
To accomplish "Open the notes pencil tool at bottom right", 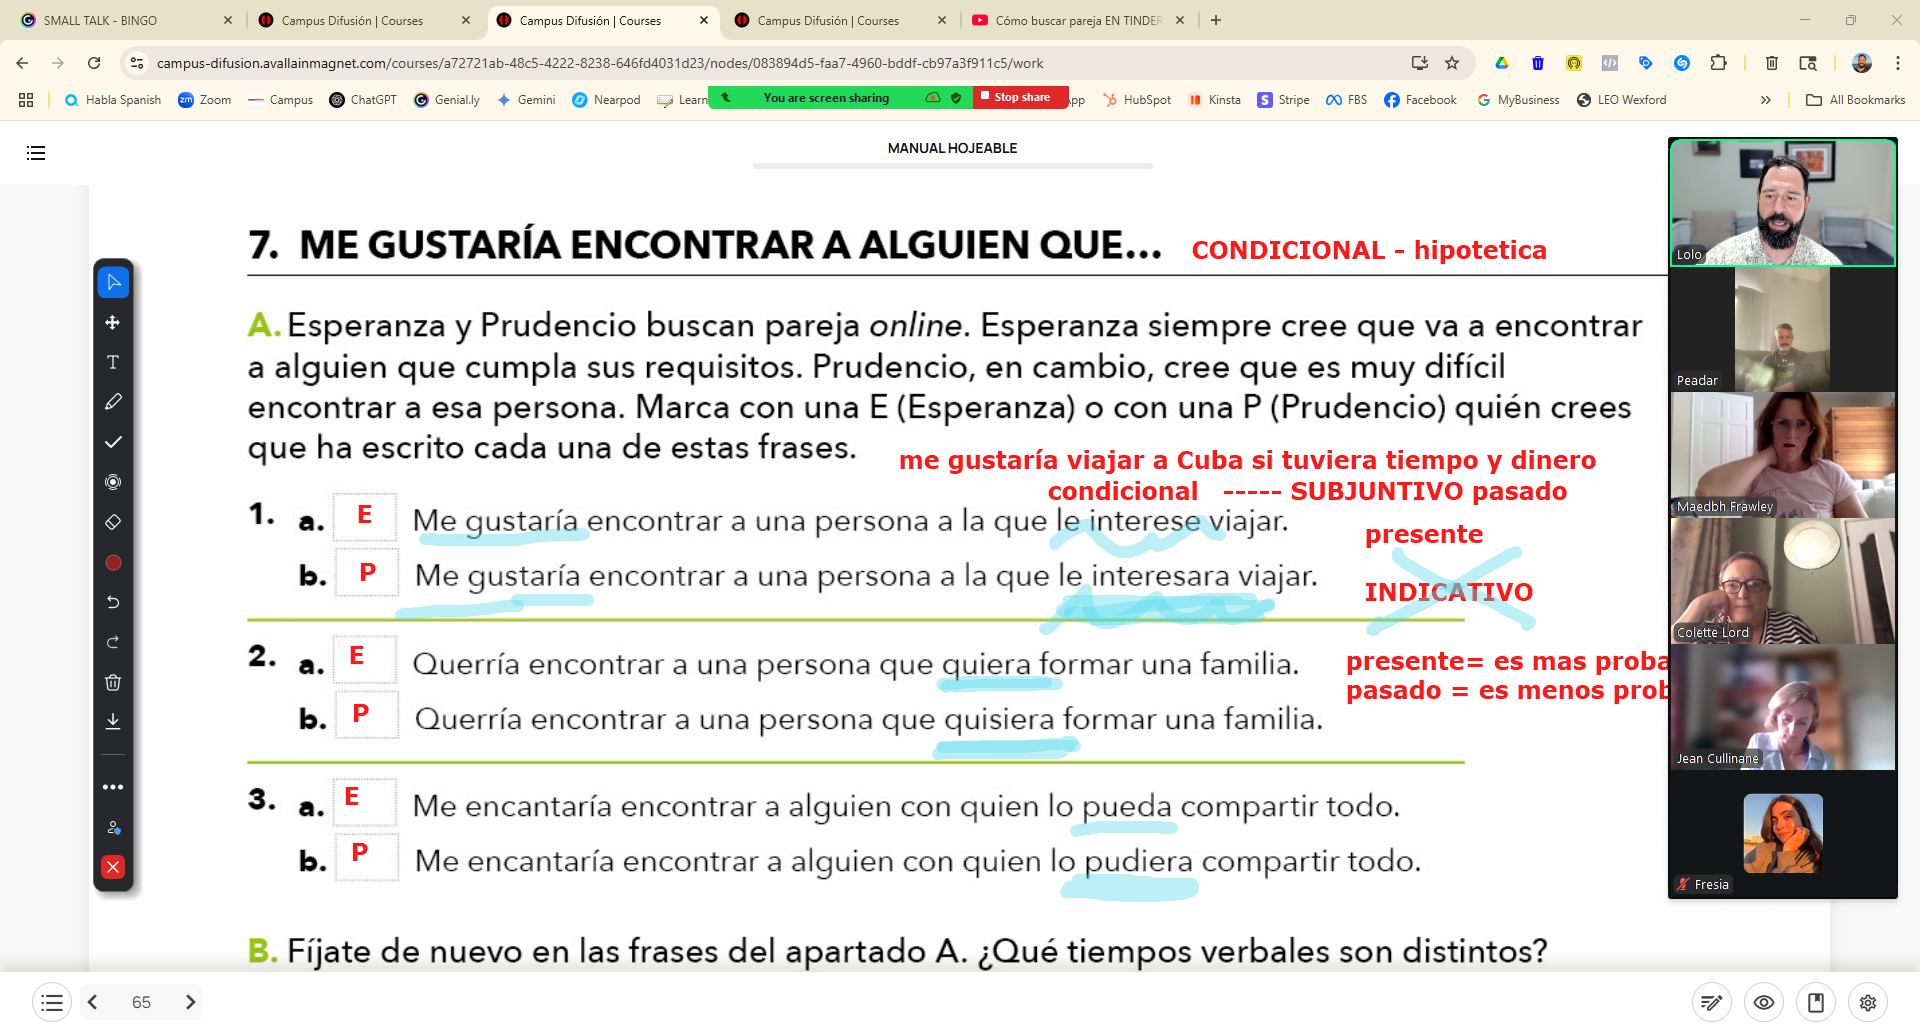I will (1712, 1002).
